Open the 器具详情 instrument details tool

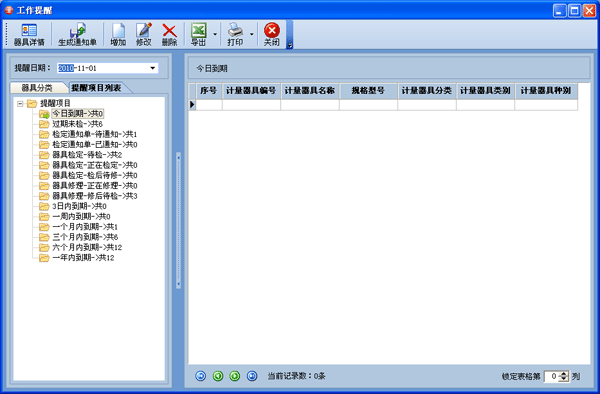coord(29,34)
